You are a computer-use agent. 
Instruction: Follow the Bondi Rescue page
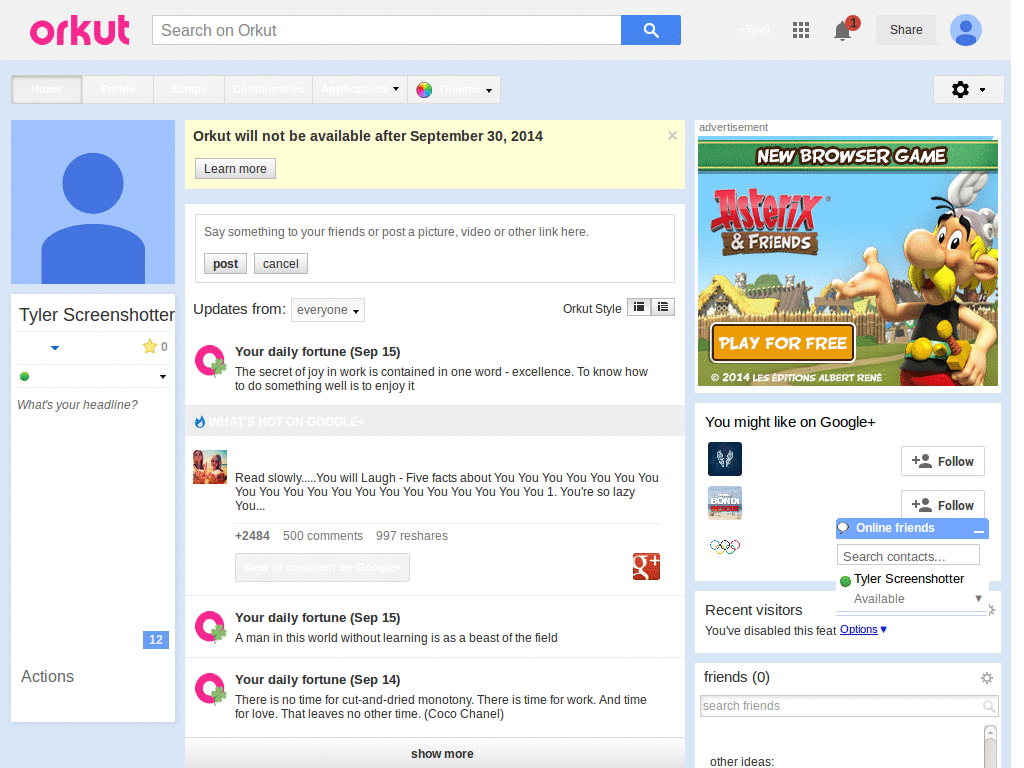[942, 505]
